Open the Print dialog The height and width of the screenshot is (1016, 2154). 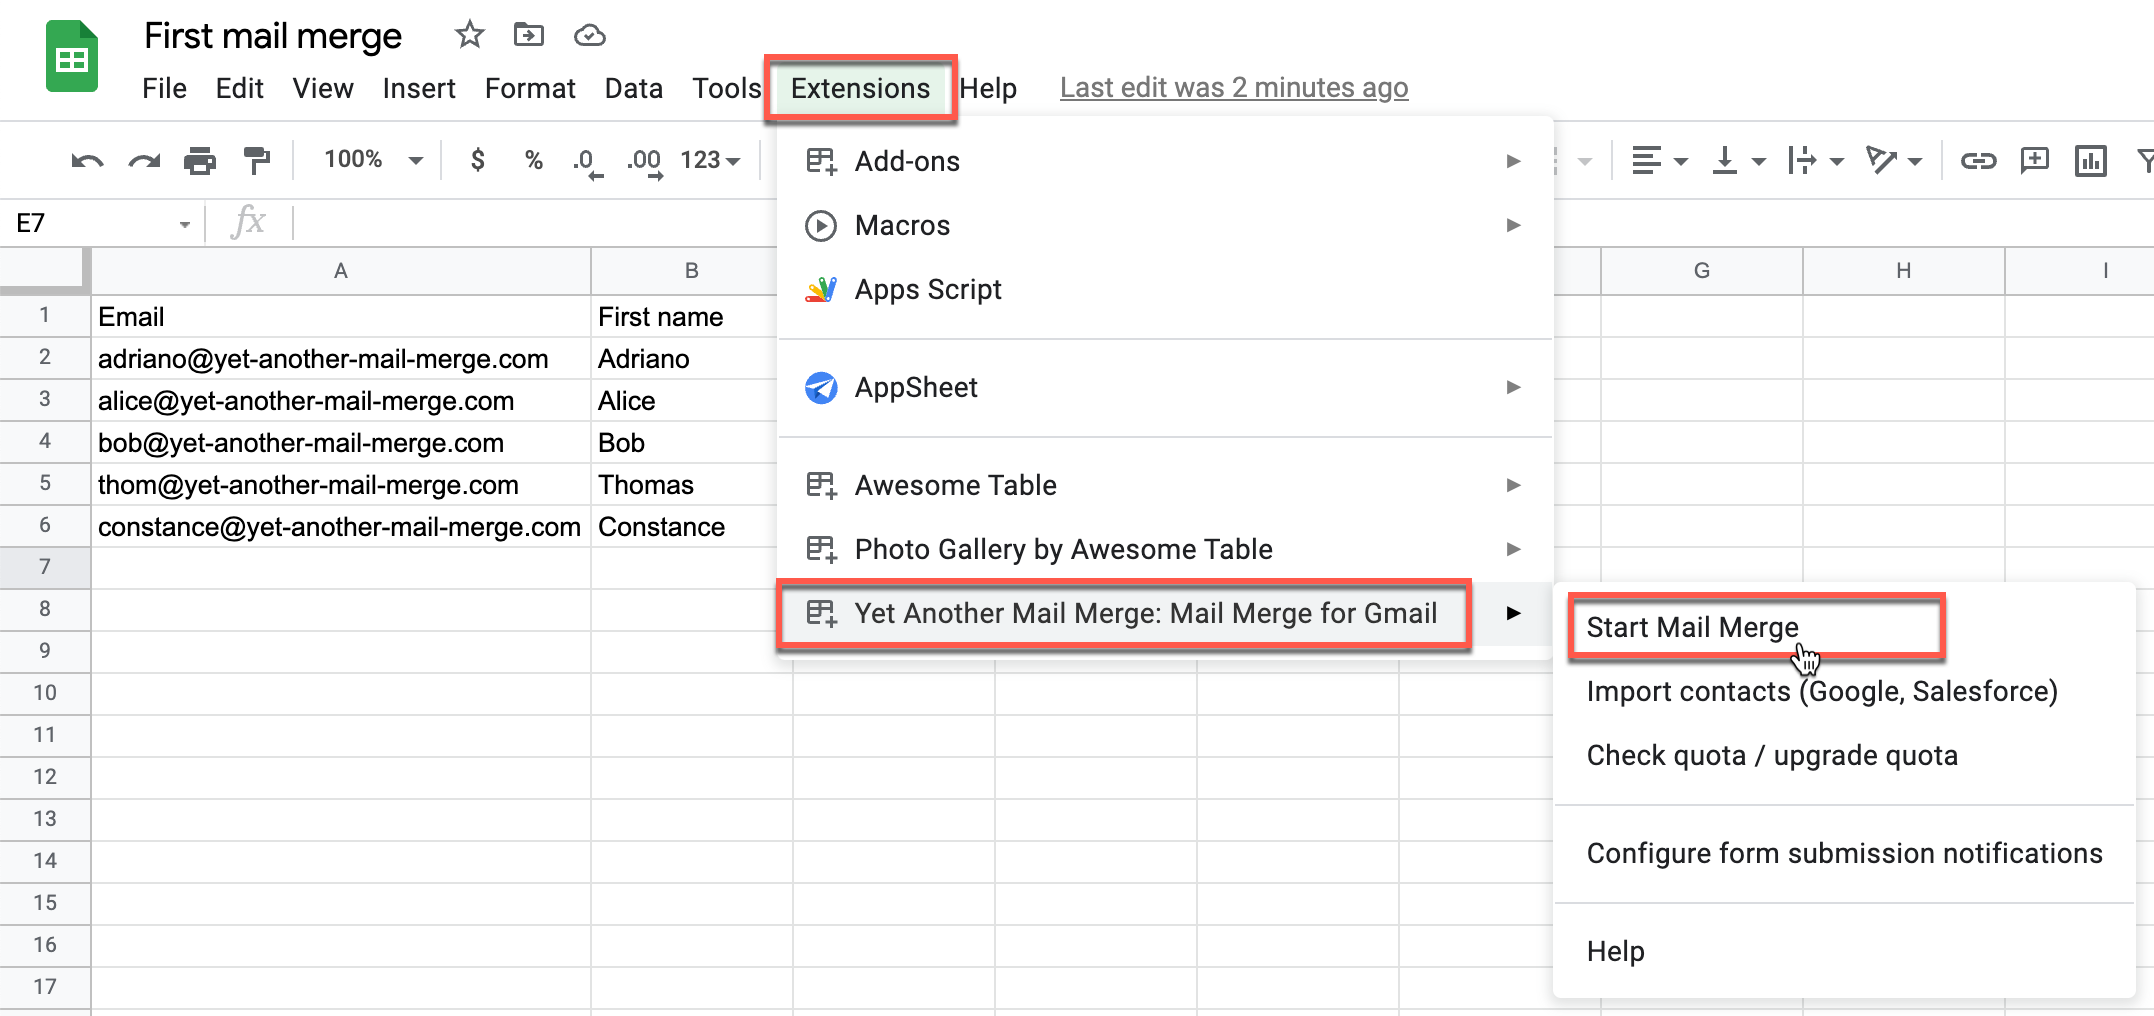(200, 160)
